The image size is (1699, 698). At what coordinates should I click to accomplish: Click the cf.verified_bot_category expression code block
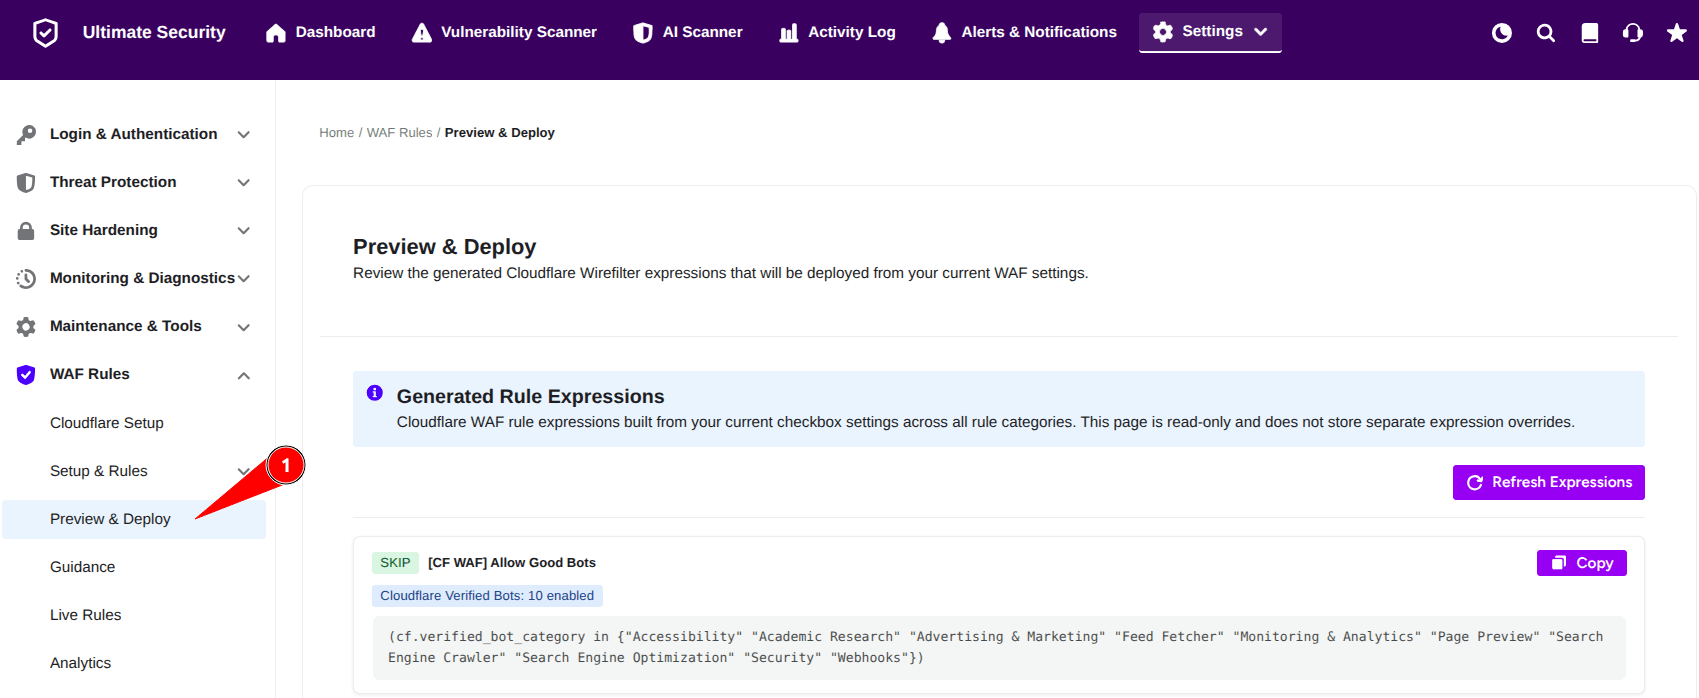(999, 647)
